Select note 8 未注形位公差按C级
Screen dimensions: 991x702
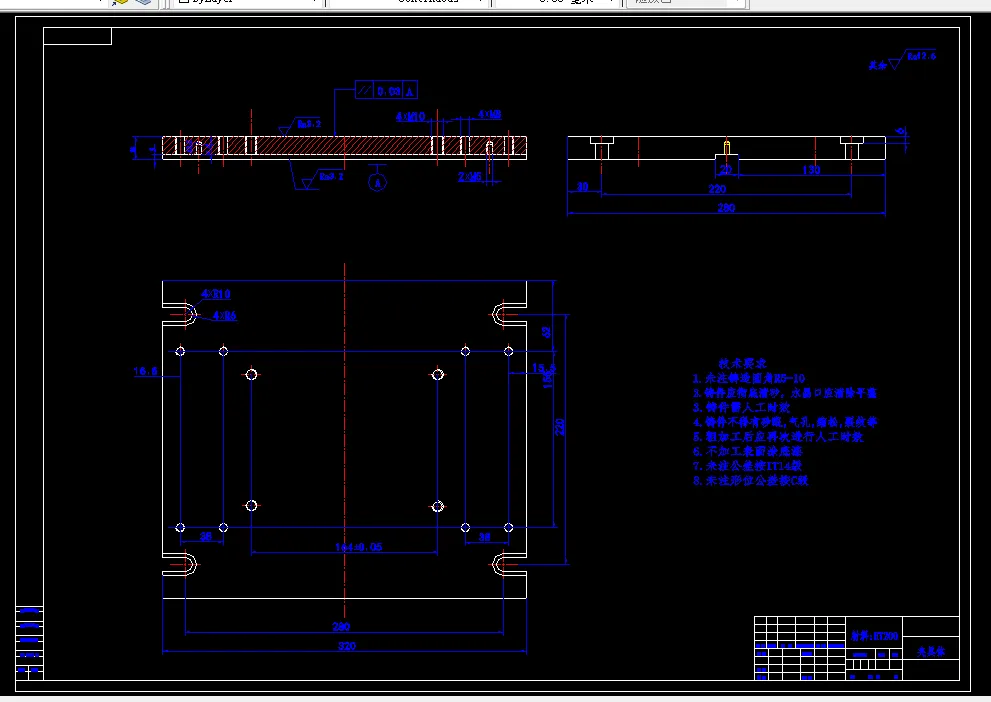750,480
